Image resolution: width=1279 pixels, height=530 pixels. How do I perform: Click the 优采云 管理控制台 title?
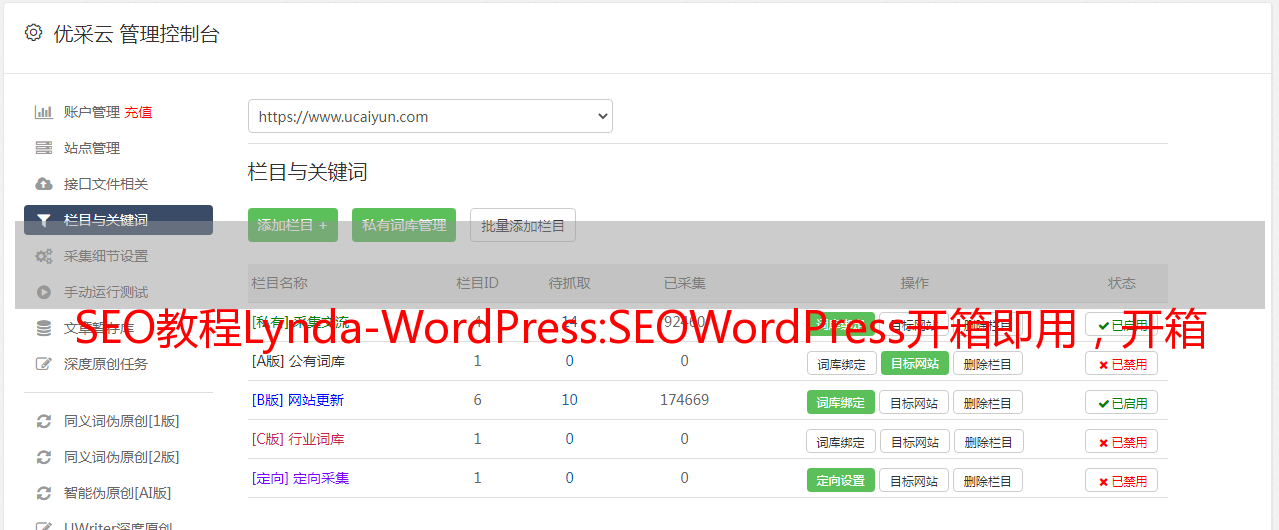click(136, 34)
